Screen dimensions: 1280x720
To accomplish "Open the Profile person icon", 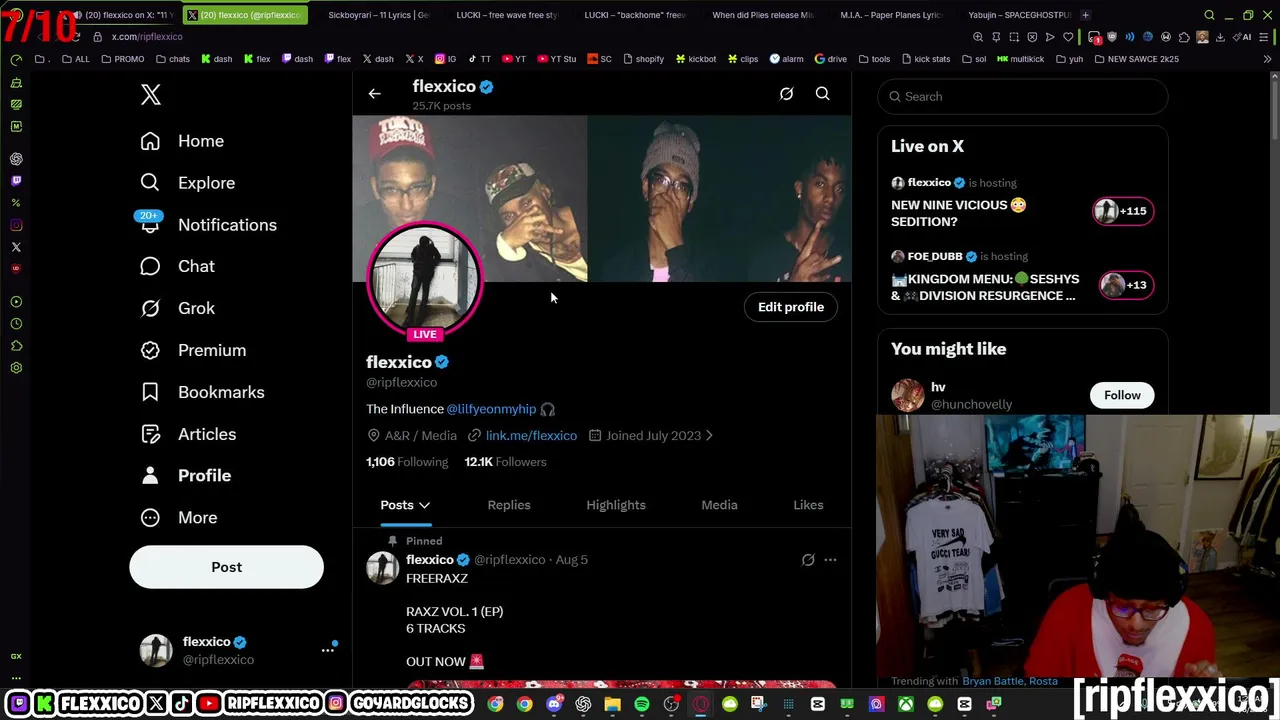I will 150,476.
